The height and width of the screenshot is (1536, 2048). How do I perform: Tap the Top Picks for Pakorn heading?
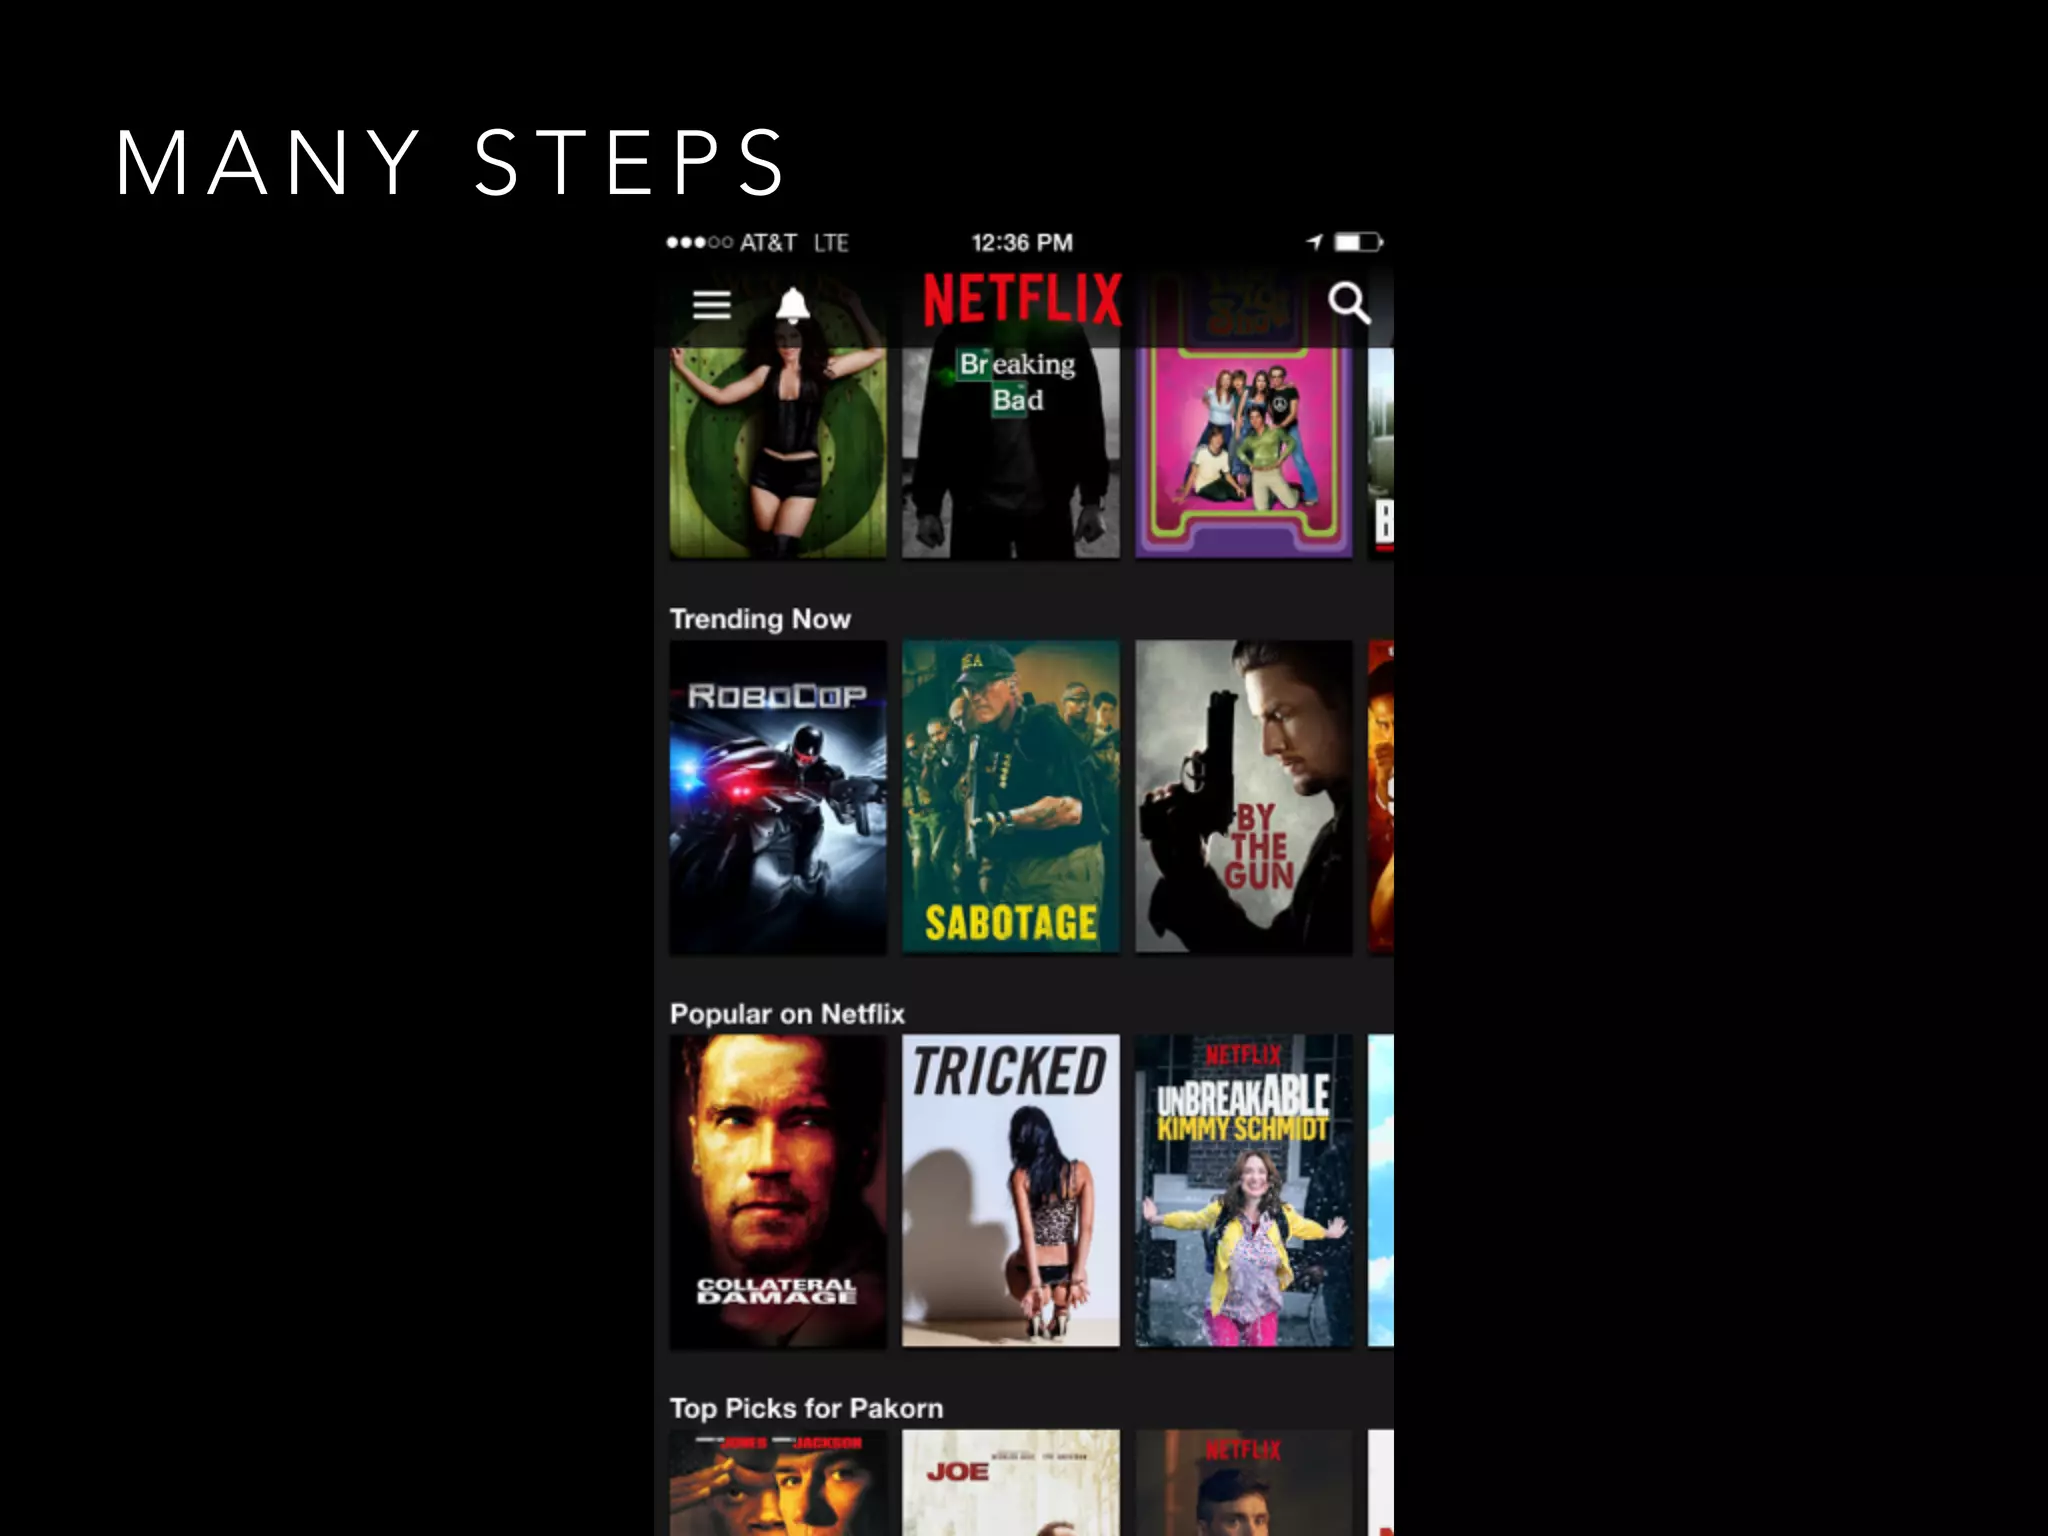click(x=806, y=1408)
